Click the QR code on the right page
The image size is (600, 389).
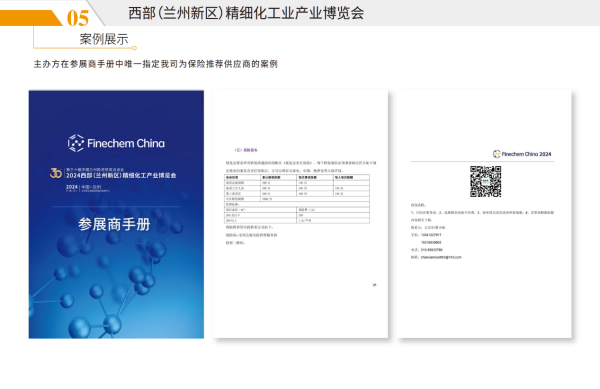click(x=486, y=181)
